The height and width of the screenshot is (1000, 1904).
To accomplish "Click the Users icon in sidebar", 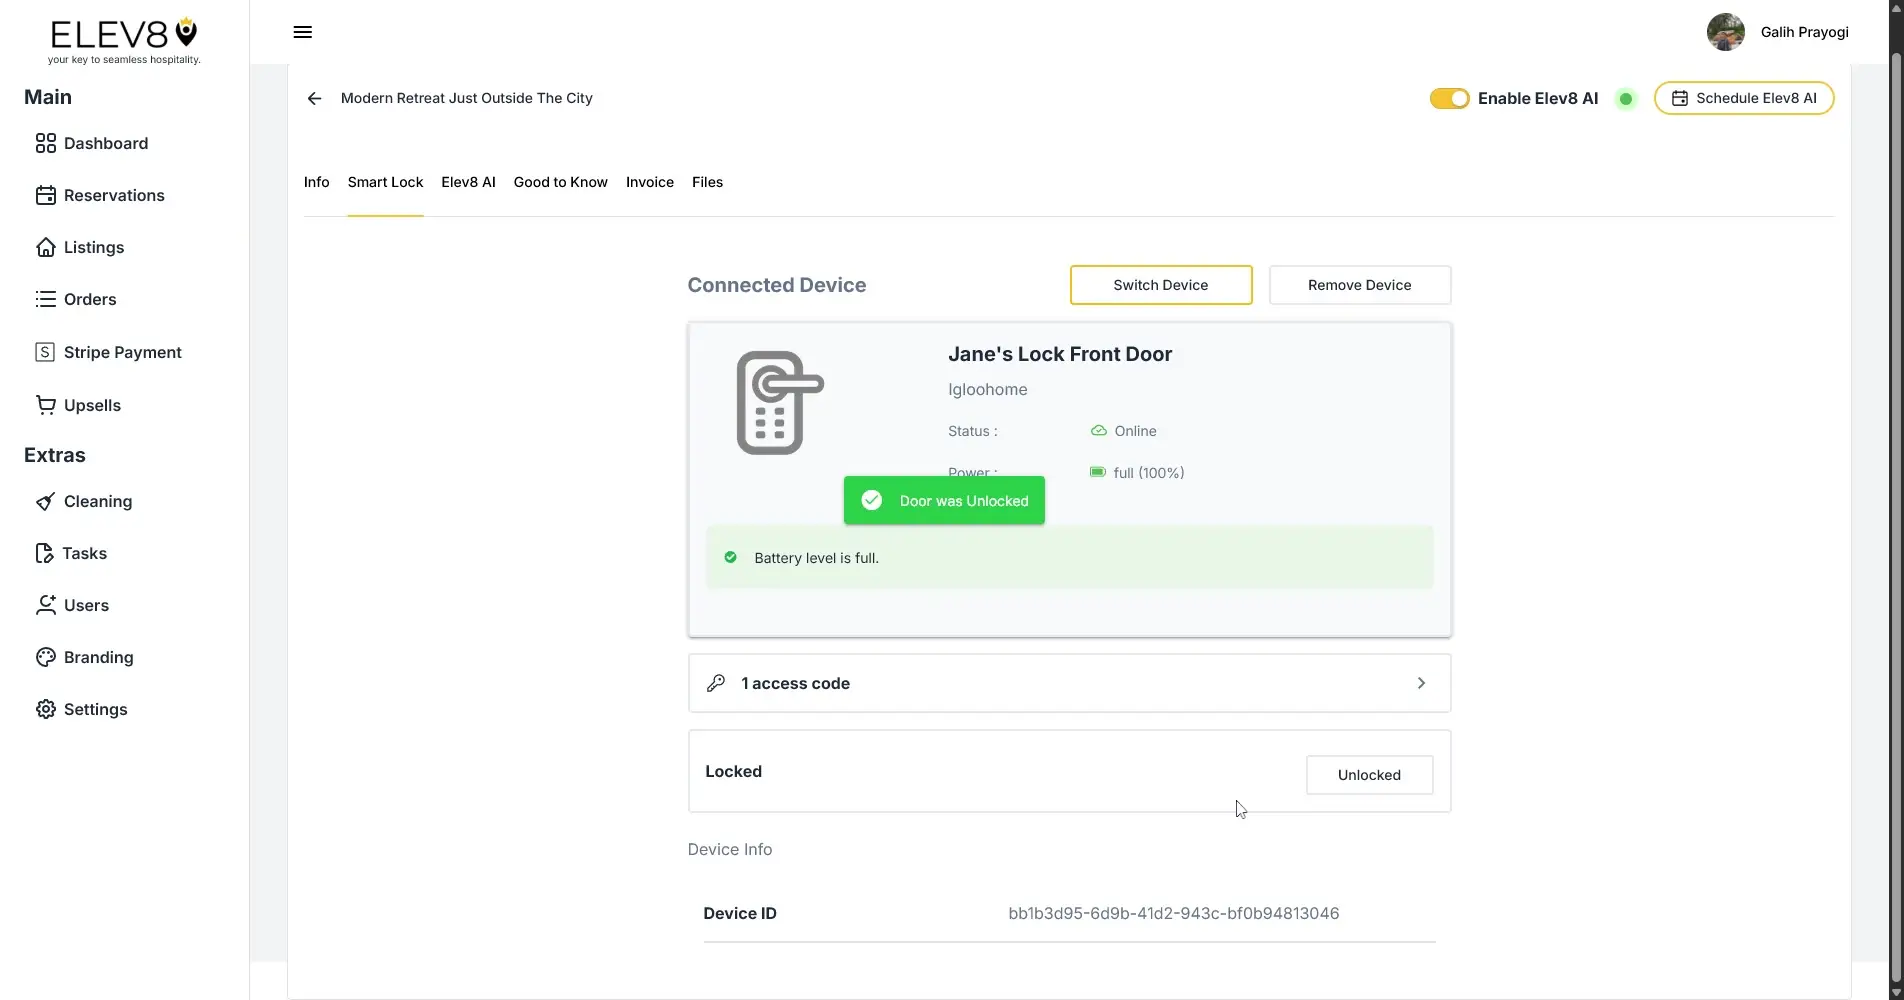I will pyautogui.click(x=46, y=605).
